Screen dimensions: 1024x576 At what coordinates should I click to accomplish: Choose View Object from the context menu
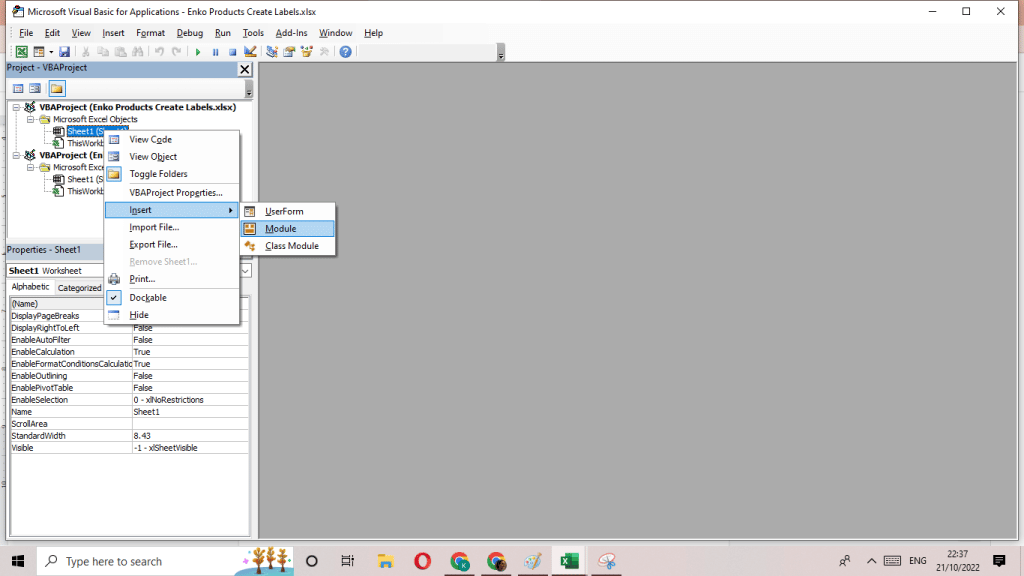tap(172, 157)
